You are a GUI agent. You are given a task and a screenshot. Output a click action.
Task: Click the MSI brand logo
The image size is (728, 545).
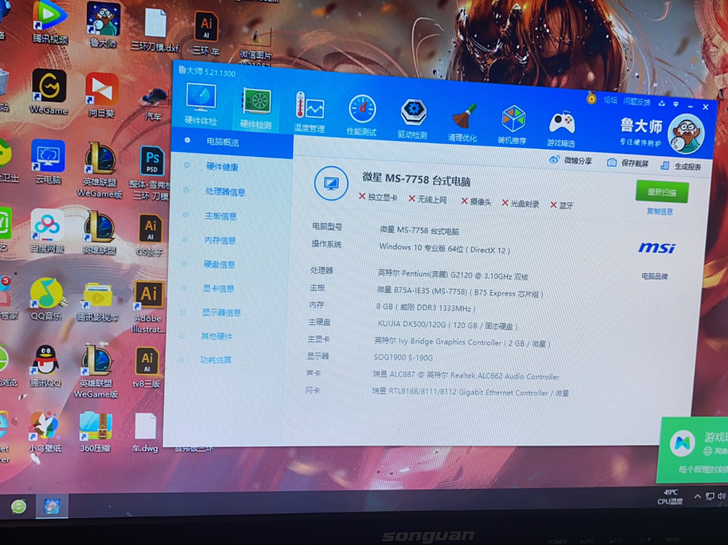[x=656, y=247]
